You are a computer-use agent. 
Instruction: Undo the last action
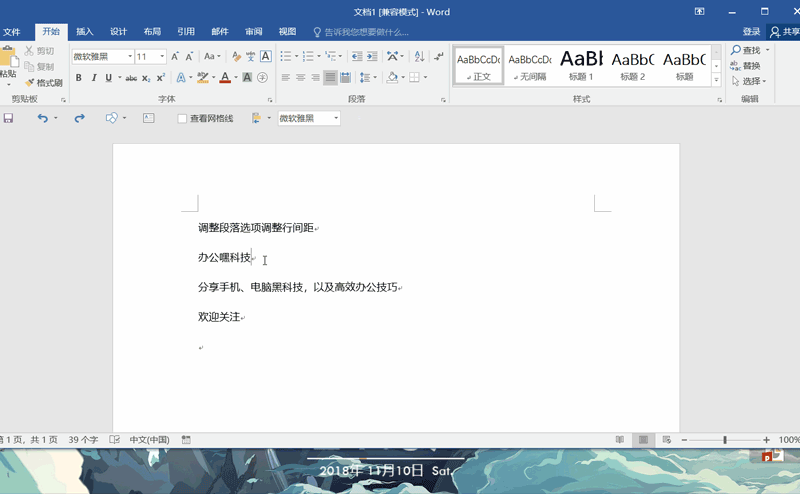pyautogui.click(x=42, y=118)
